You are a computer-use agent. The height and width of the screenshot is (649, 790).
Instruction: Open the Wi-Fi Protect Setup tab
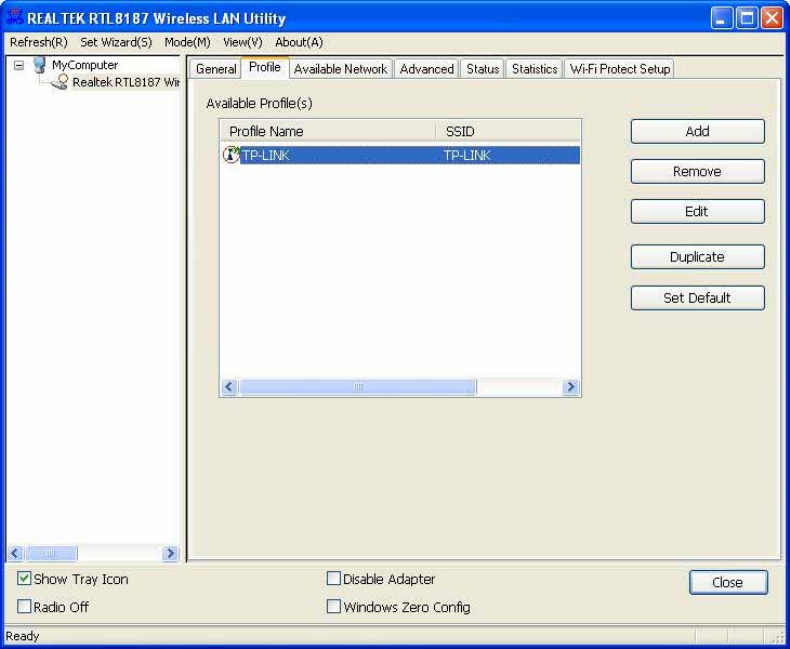620,69
